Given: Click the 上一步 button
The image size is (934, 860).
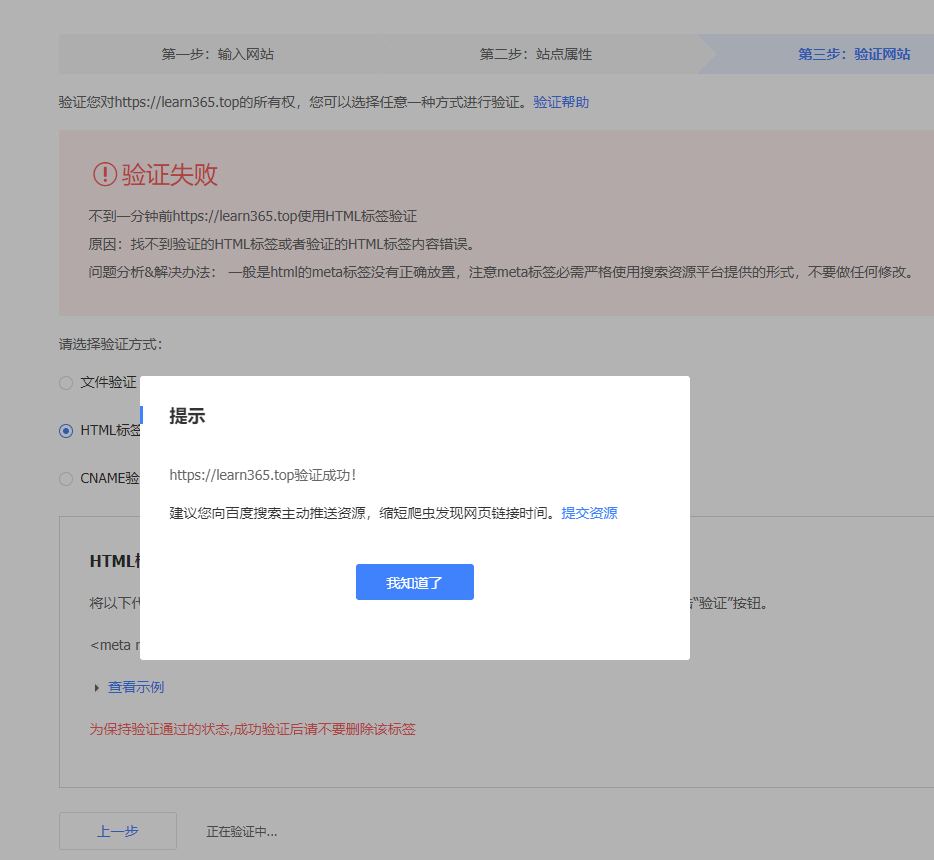Looking at the screenshot, I should tap(118, 831).
